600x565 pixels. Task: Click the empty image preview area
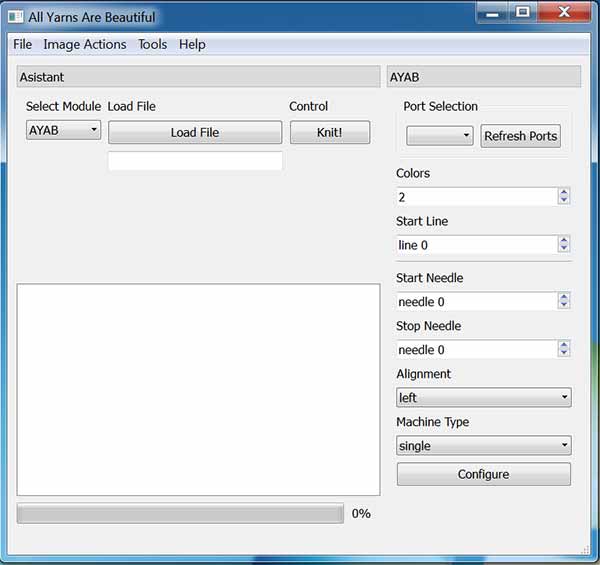point(198,389)
